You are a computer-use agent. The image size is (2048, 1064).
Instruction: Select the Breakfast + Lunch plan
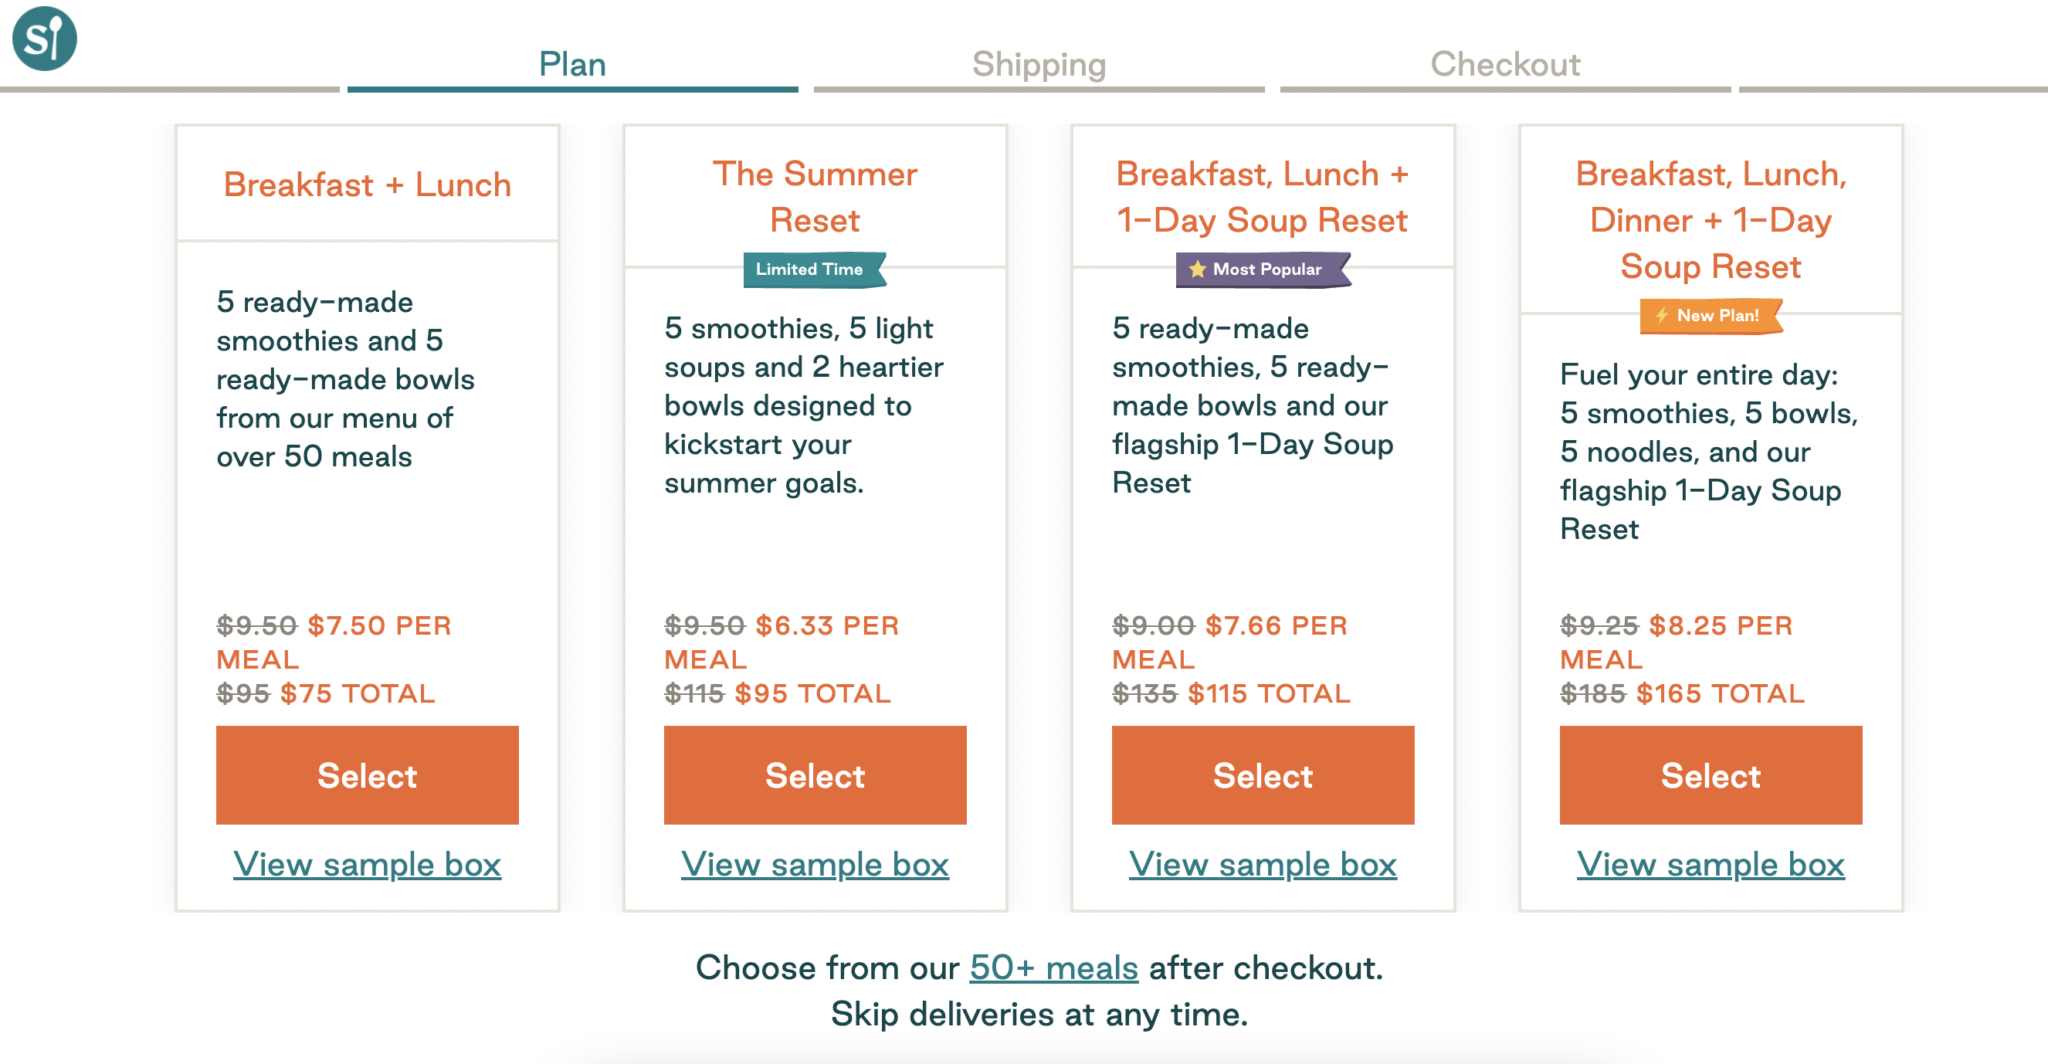point(367,776)
